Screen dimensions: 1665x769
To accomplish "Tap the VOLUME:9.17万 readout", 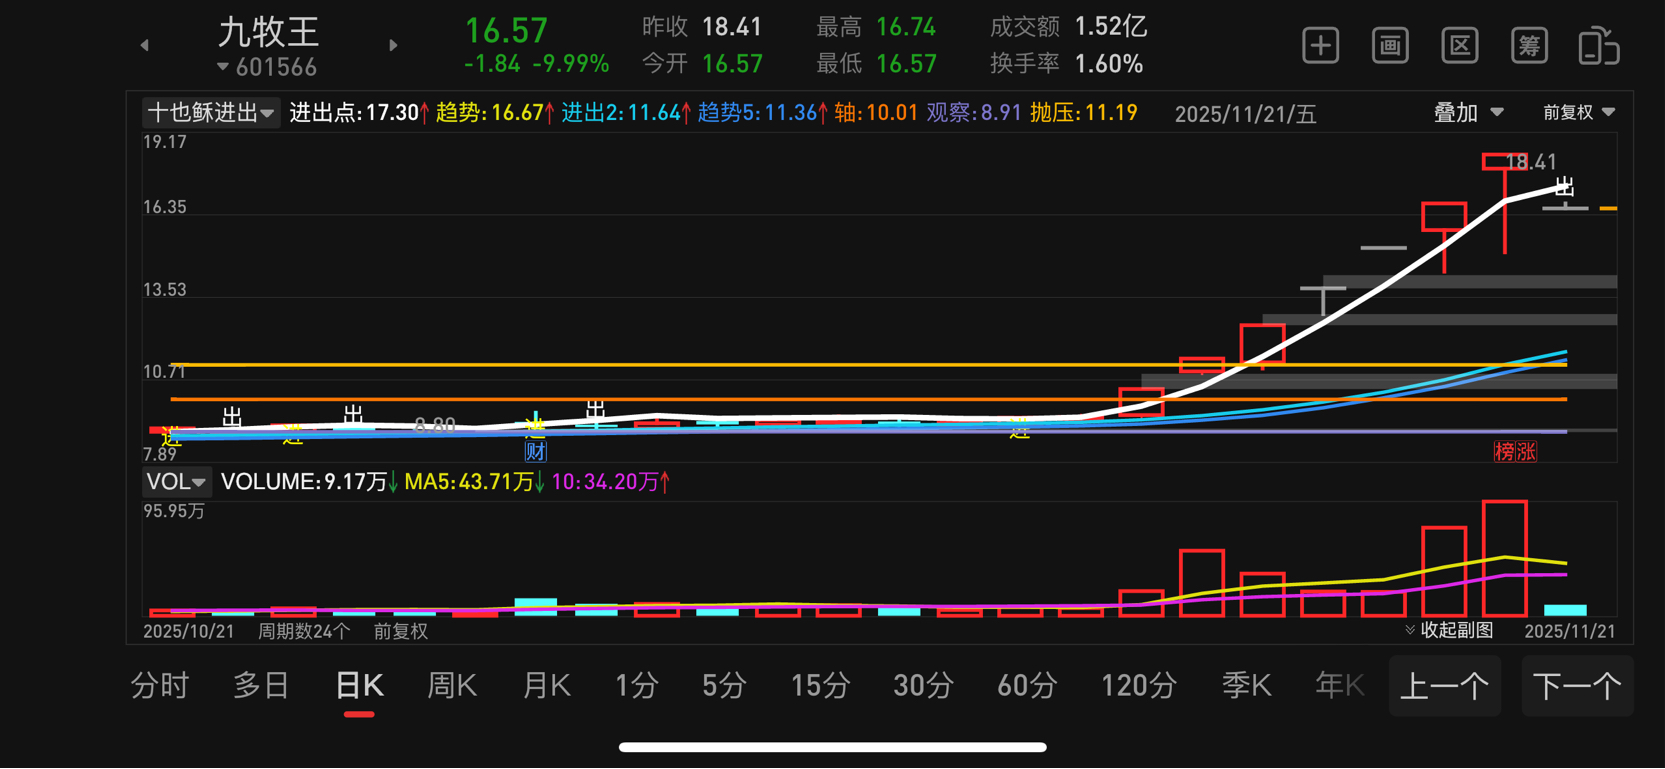I will coord(310,482).
